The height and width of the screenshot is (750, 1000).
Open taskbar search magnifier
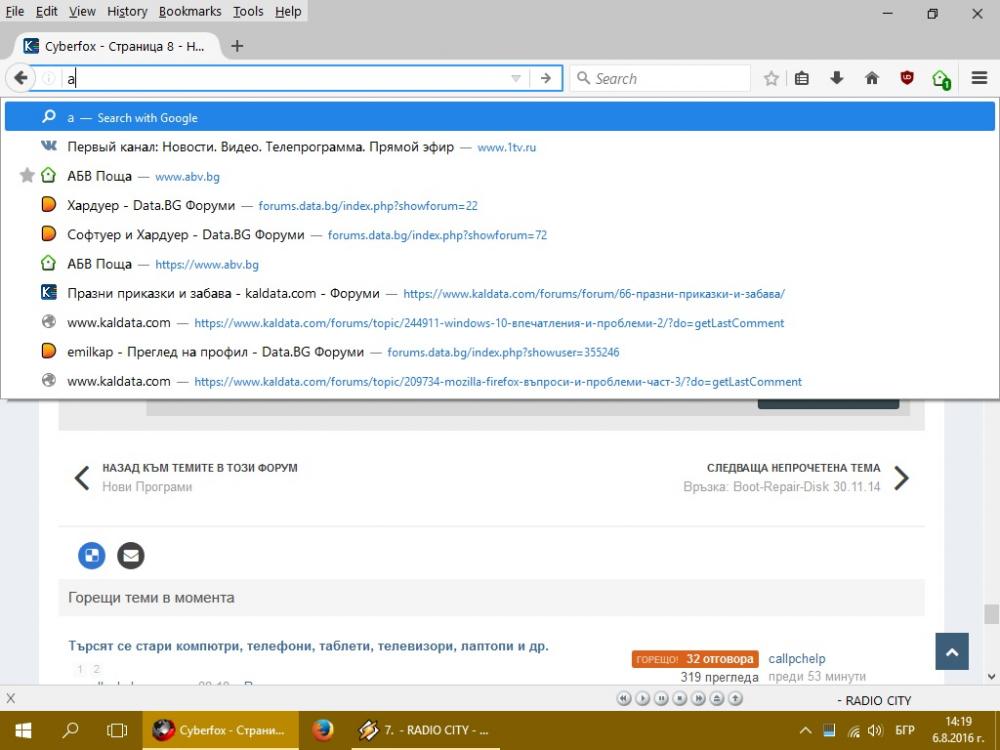[x=70, y=730]
